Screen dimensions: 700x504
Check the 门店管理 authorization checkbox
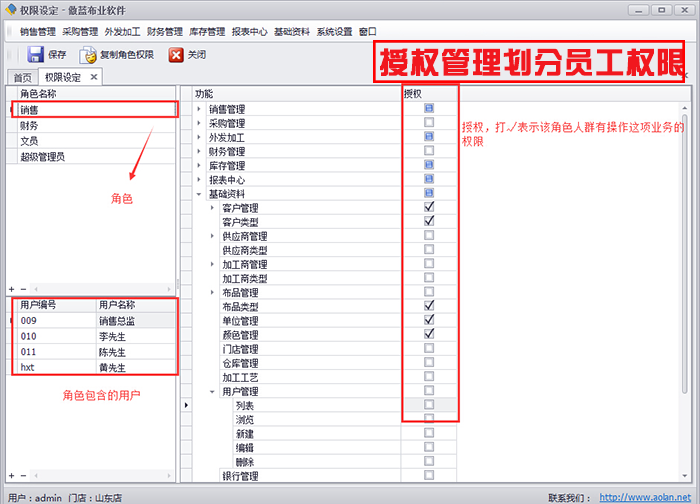(429, 349)
